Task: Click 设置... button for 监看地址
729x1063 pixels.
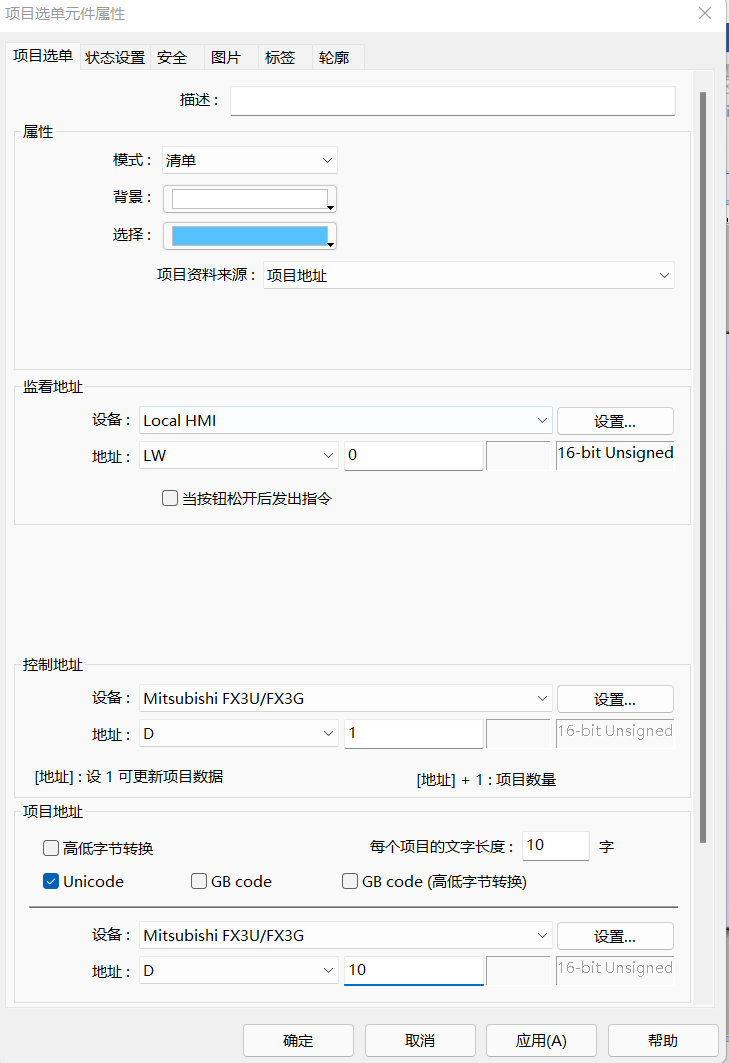Action: click(615, 420)
